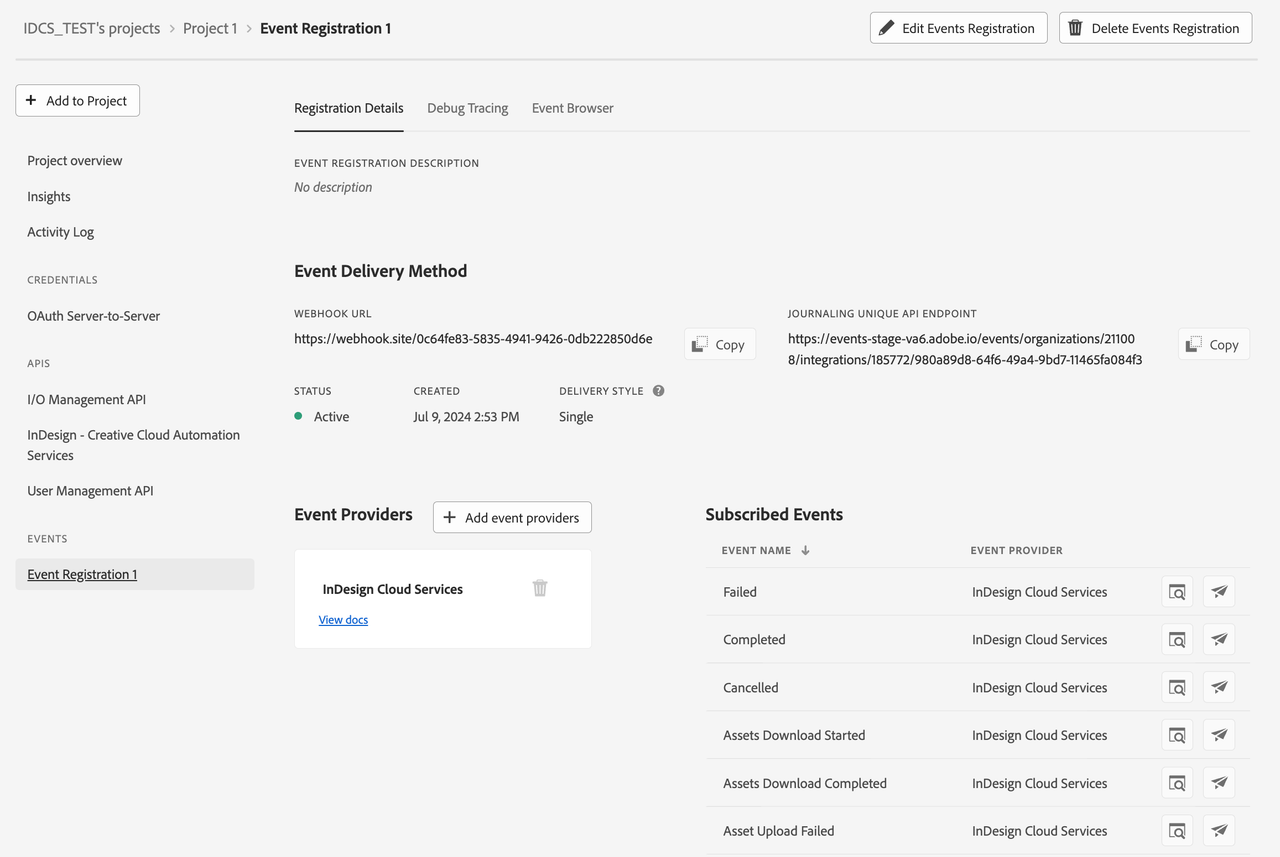
Task: Open Activity Log in sidebar
Action: point(61,232)
